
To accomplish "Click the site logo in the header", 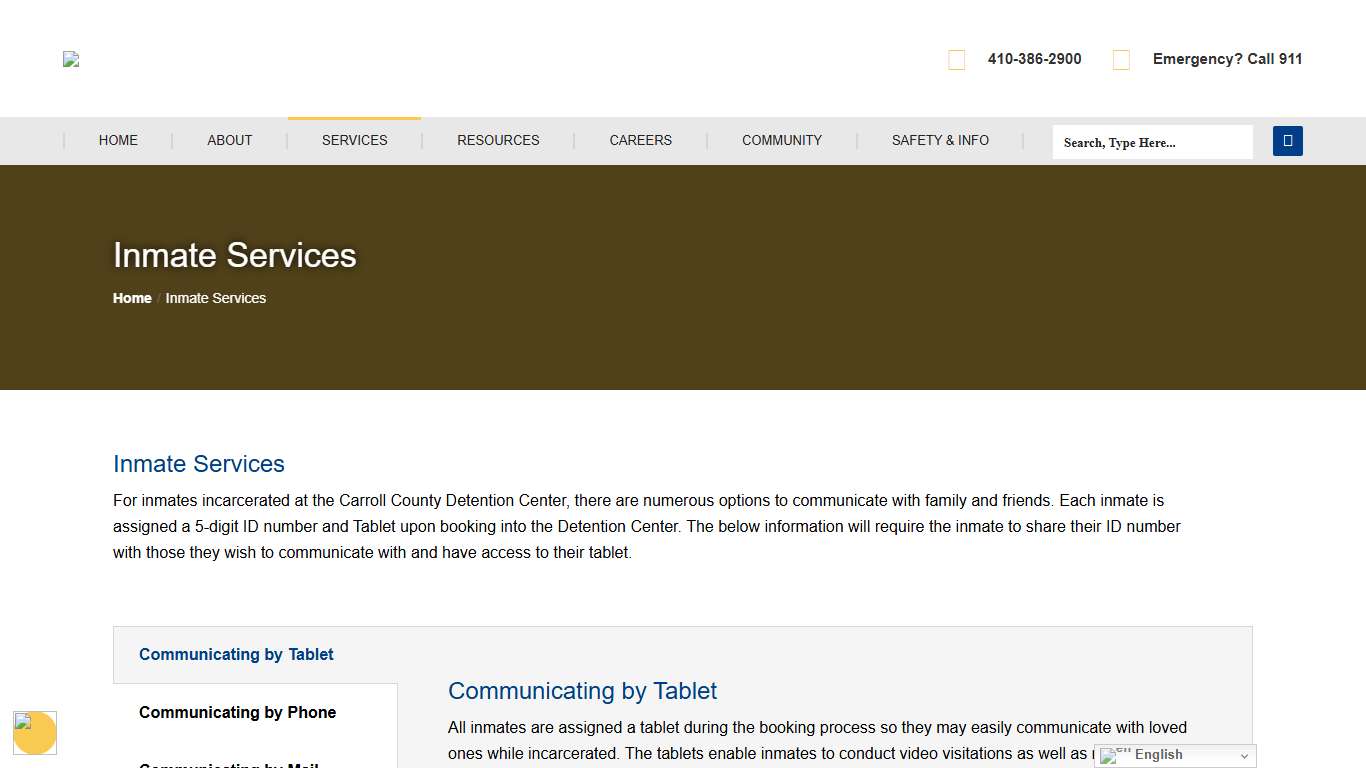I will (70, 58).
